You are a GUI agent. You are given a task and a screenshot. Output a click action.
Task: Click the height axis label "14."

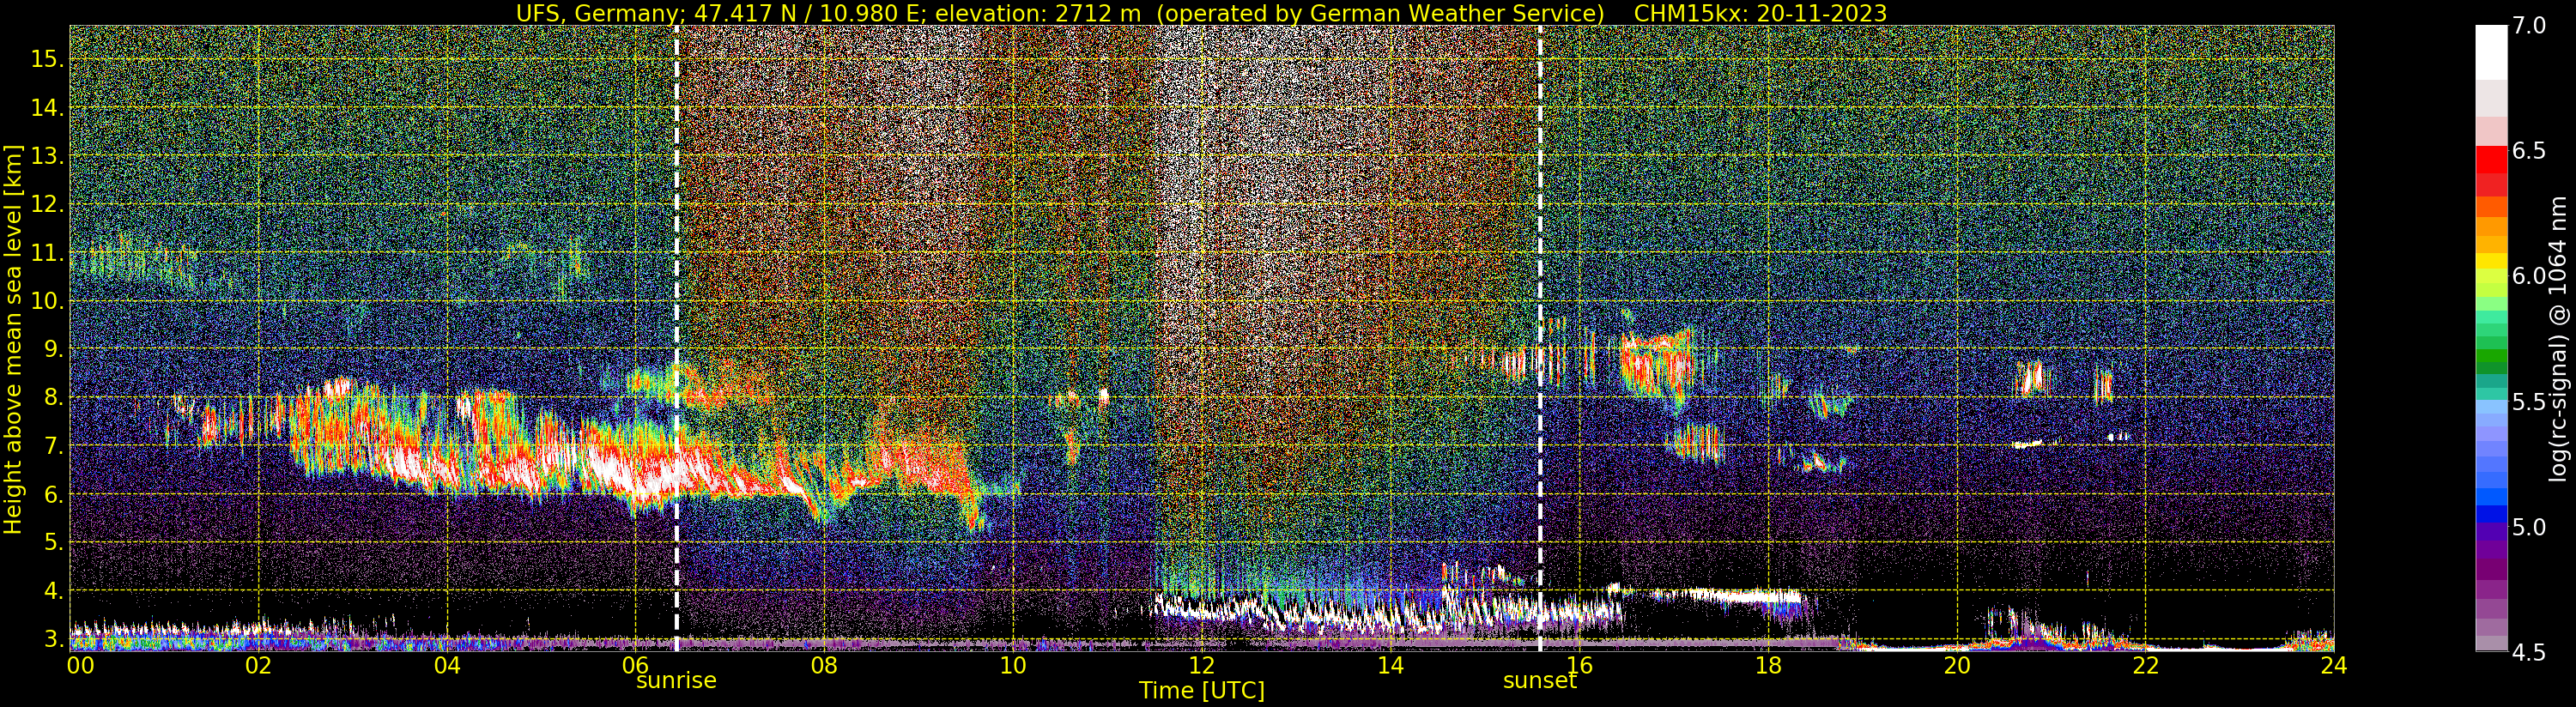tap(47, 107)
